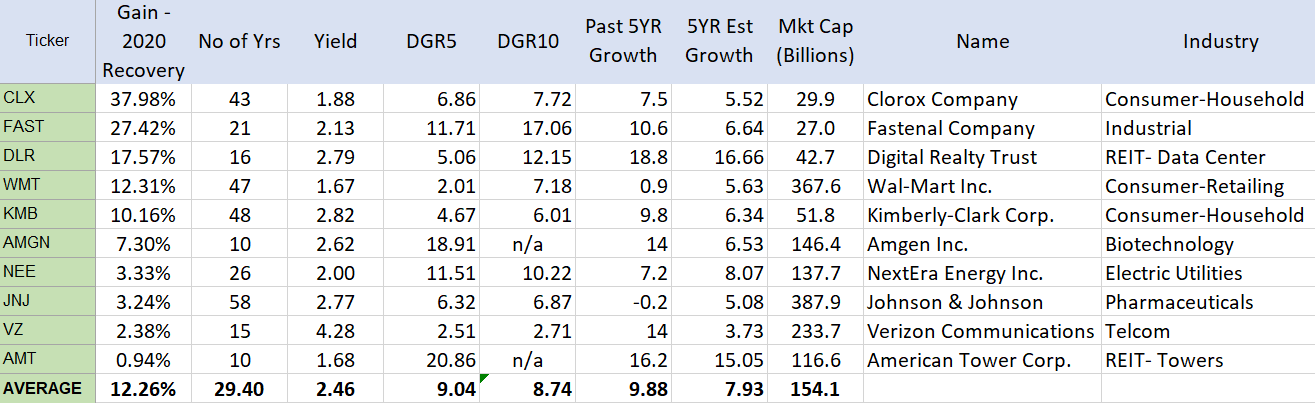
Task: Click the Yield column header
Action: click(335, 42)
